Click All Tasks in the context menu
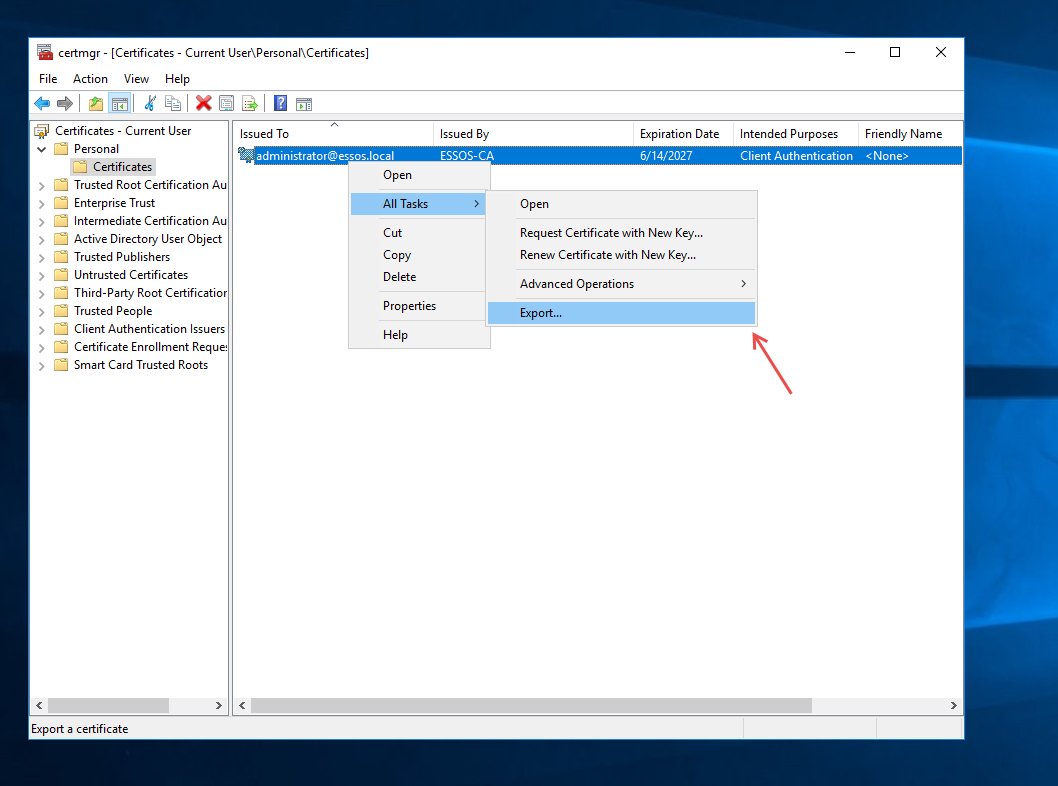 pos(418,204)
